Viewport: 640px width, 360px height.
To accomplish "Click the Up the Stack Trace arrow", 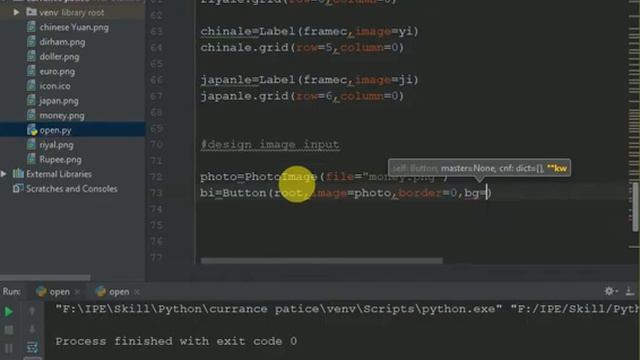I will pyautogui.click(x=32, y=312).
